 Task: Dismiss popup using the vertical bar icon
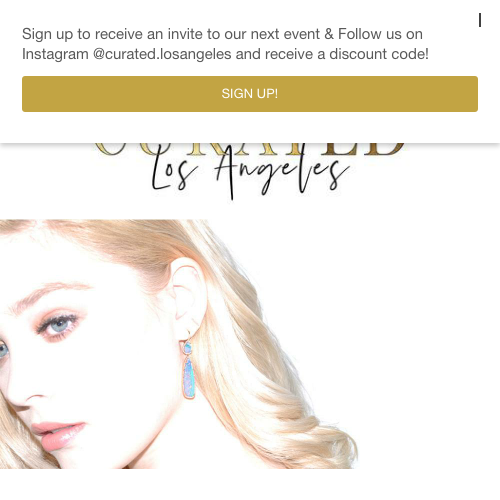tap(480, 20)
